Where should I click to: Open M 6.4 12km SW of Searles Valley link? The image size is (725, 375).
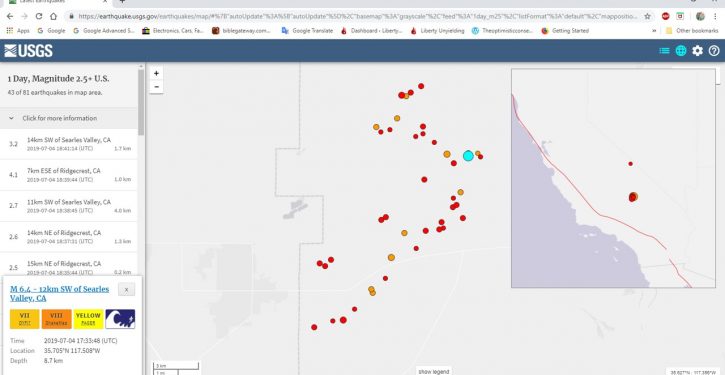(x=60, y=294)
